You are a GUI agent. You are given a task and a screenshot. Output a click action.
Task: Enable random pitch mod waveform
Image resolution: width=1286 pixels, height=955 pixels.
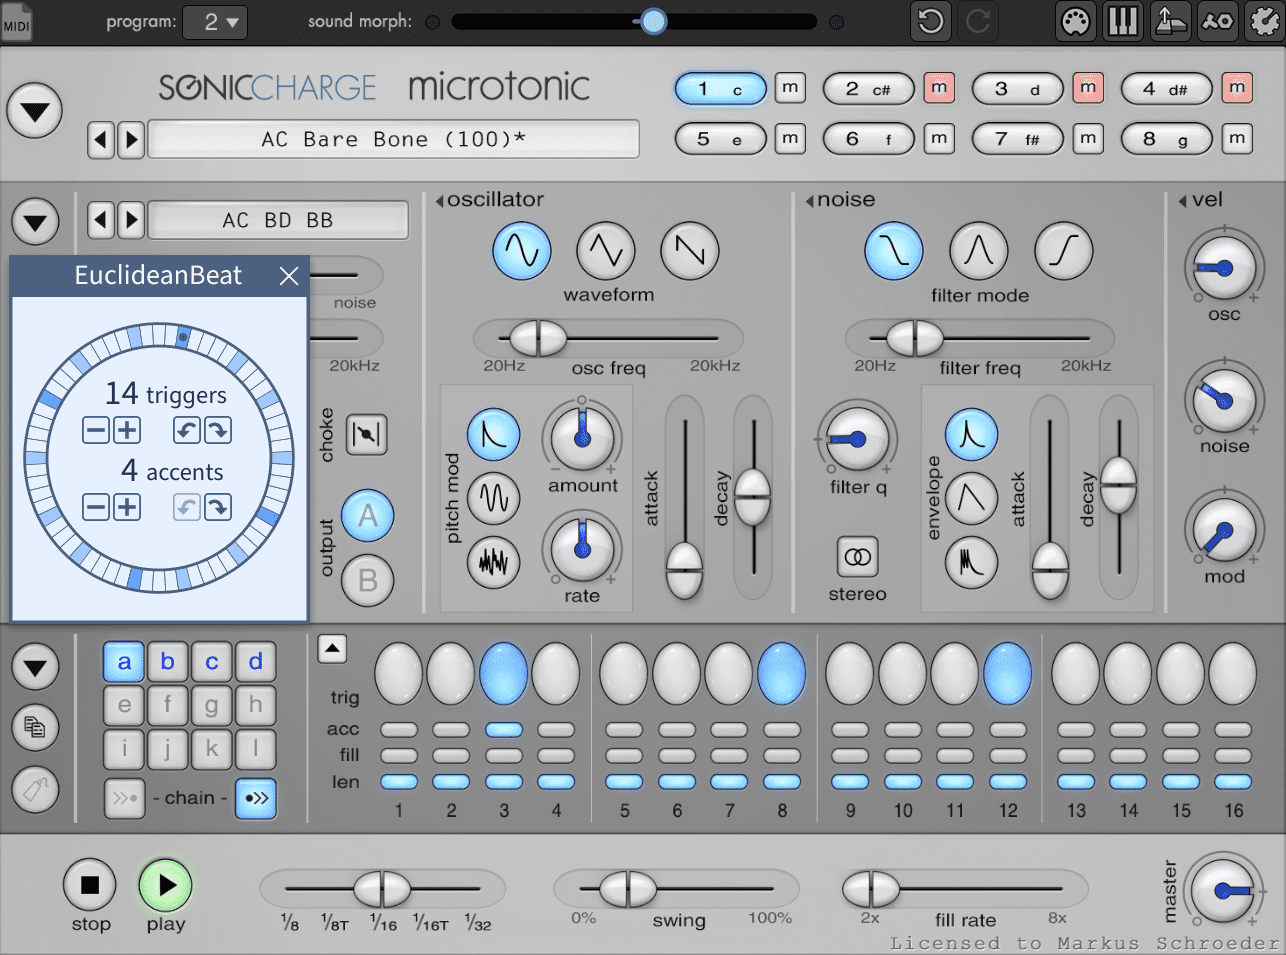[493, 562]
